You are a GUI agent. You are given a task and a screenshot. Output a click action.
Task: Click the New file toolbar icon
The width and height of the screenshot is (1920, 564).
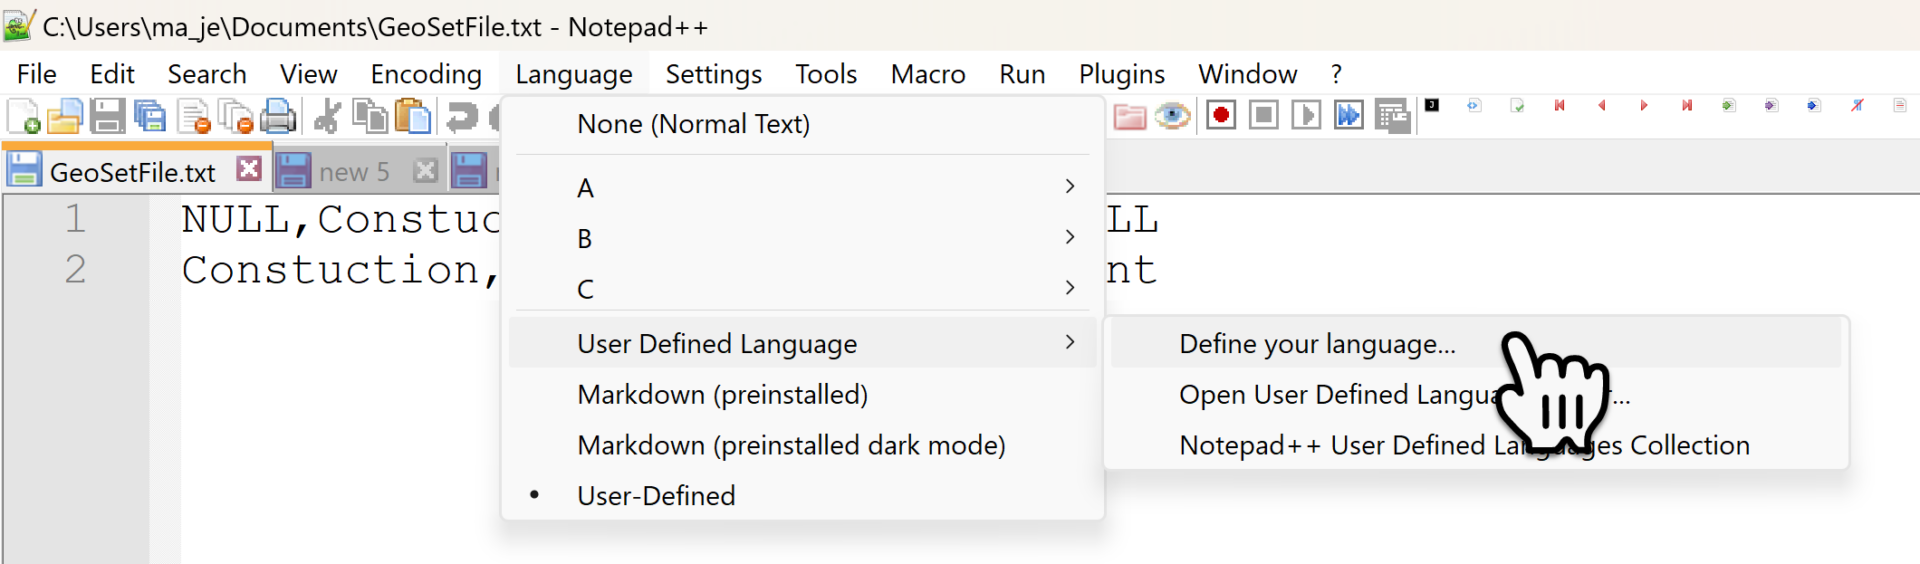pyautogui.click(x=23, y=116)
